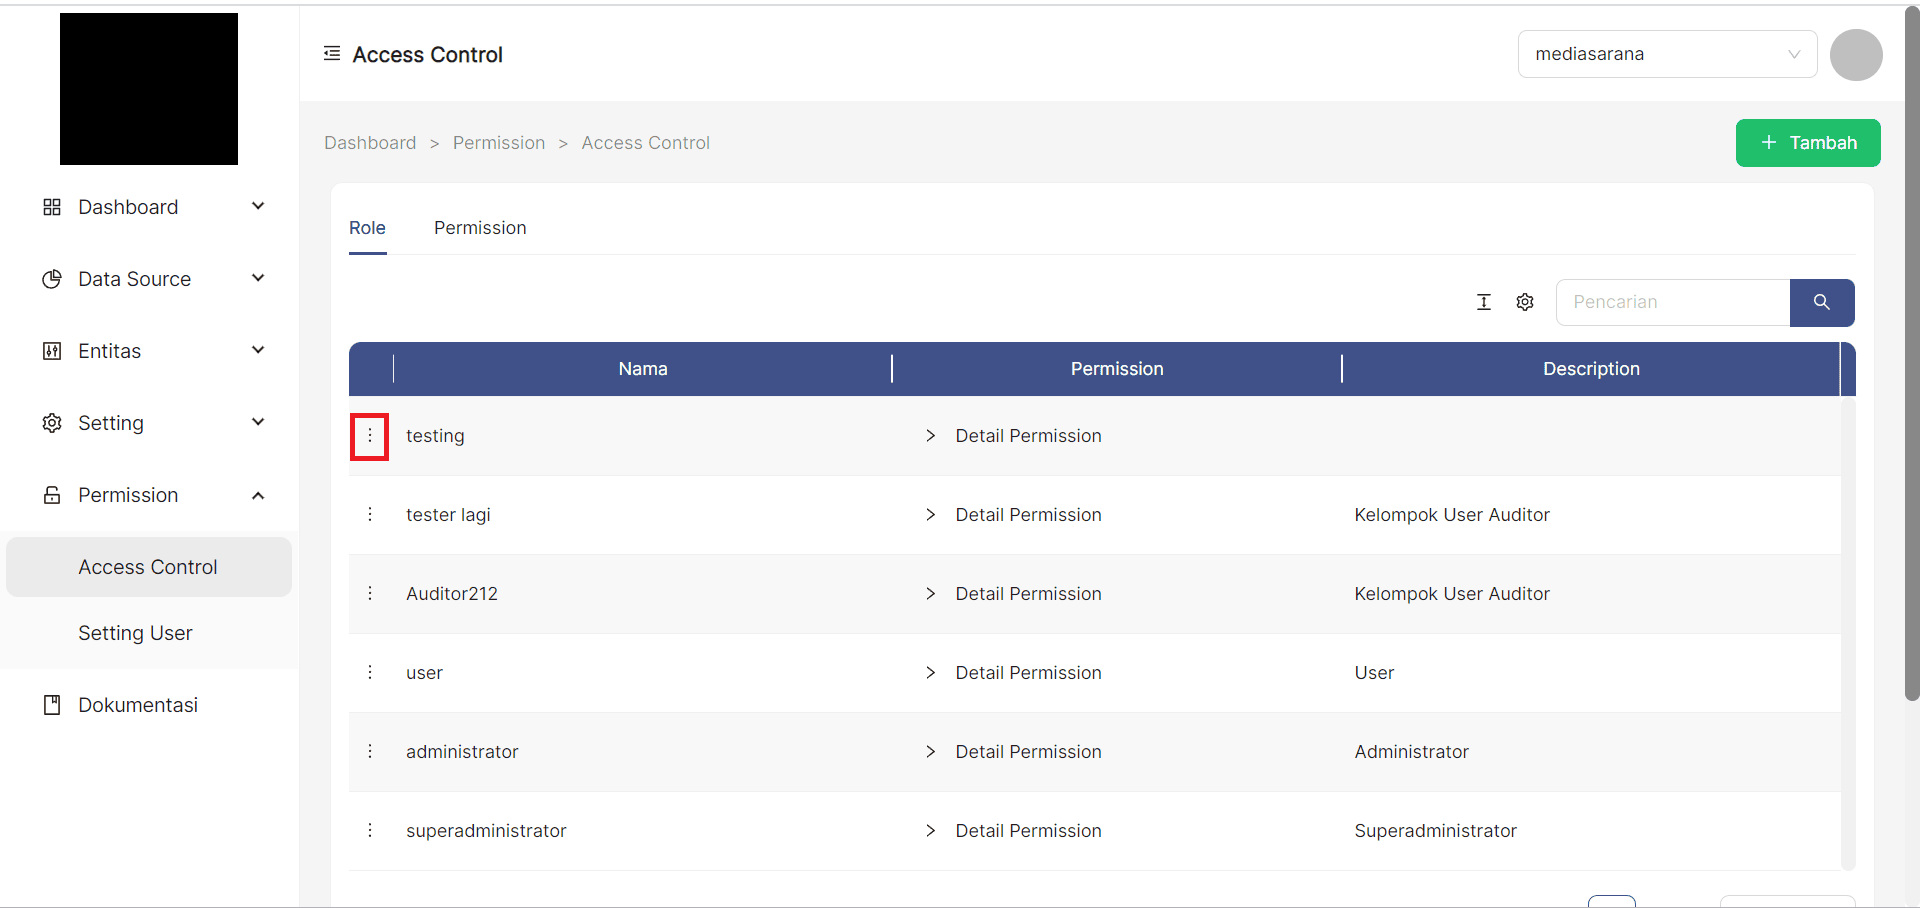
Task: Click the Pencarian search input field
Action: (x=1672, y=302)
